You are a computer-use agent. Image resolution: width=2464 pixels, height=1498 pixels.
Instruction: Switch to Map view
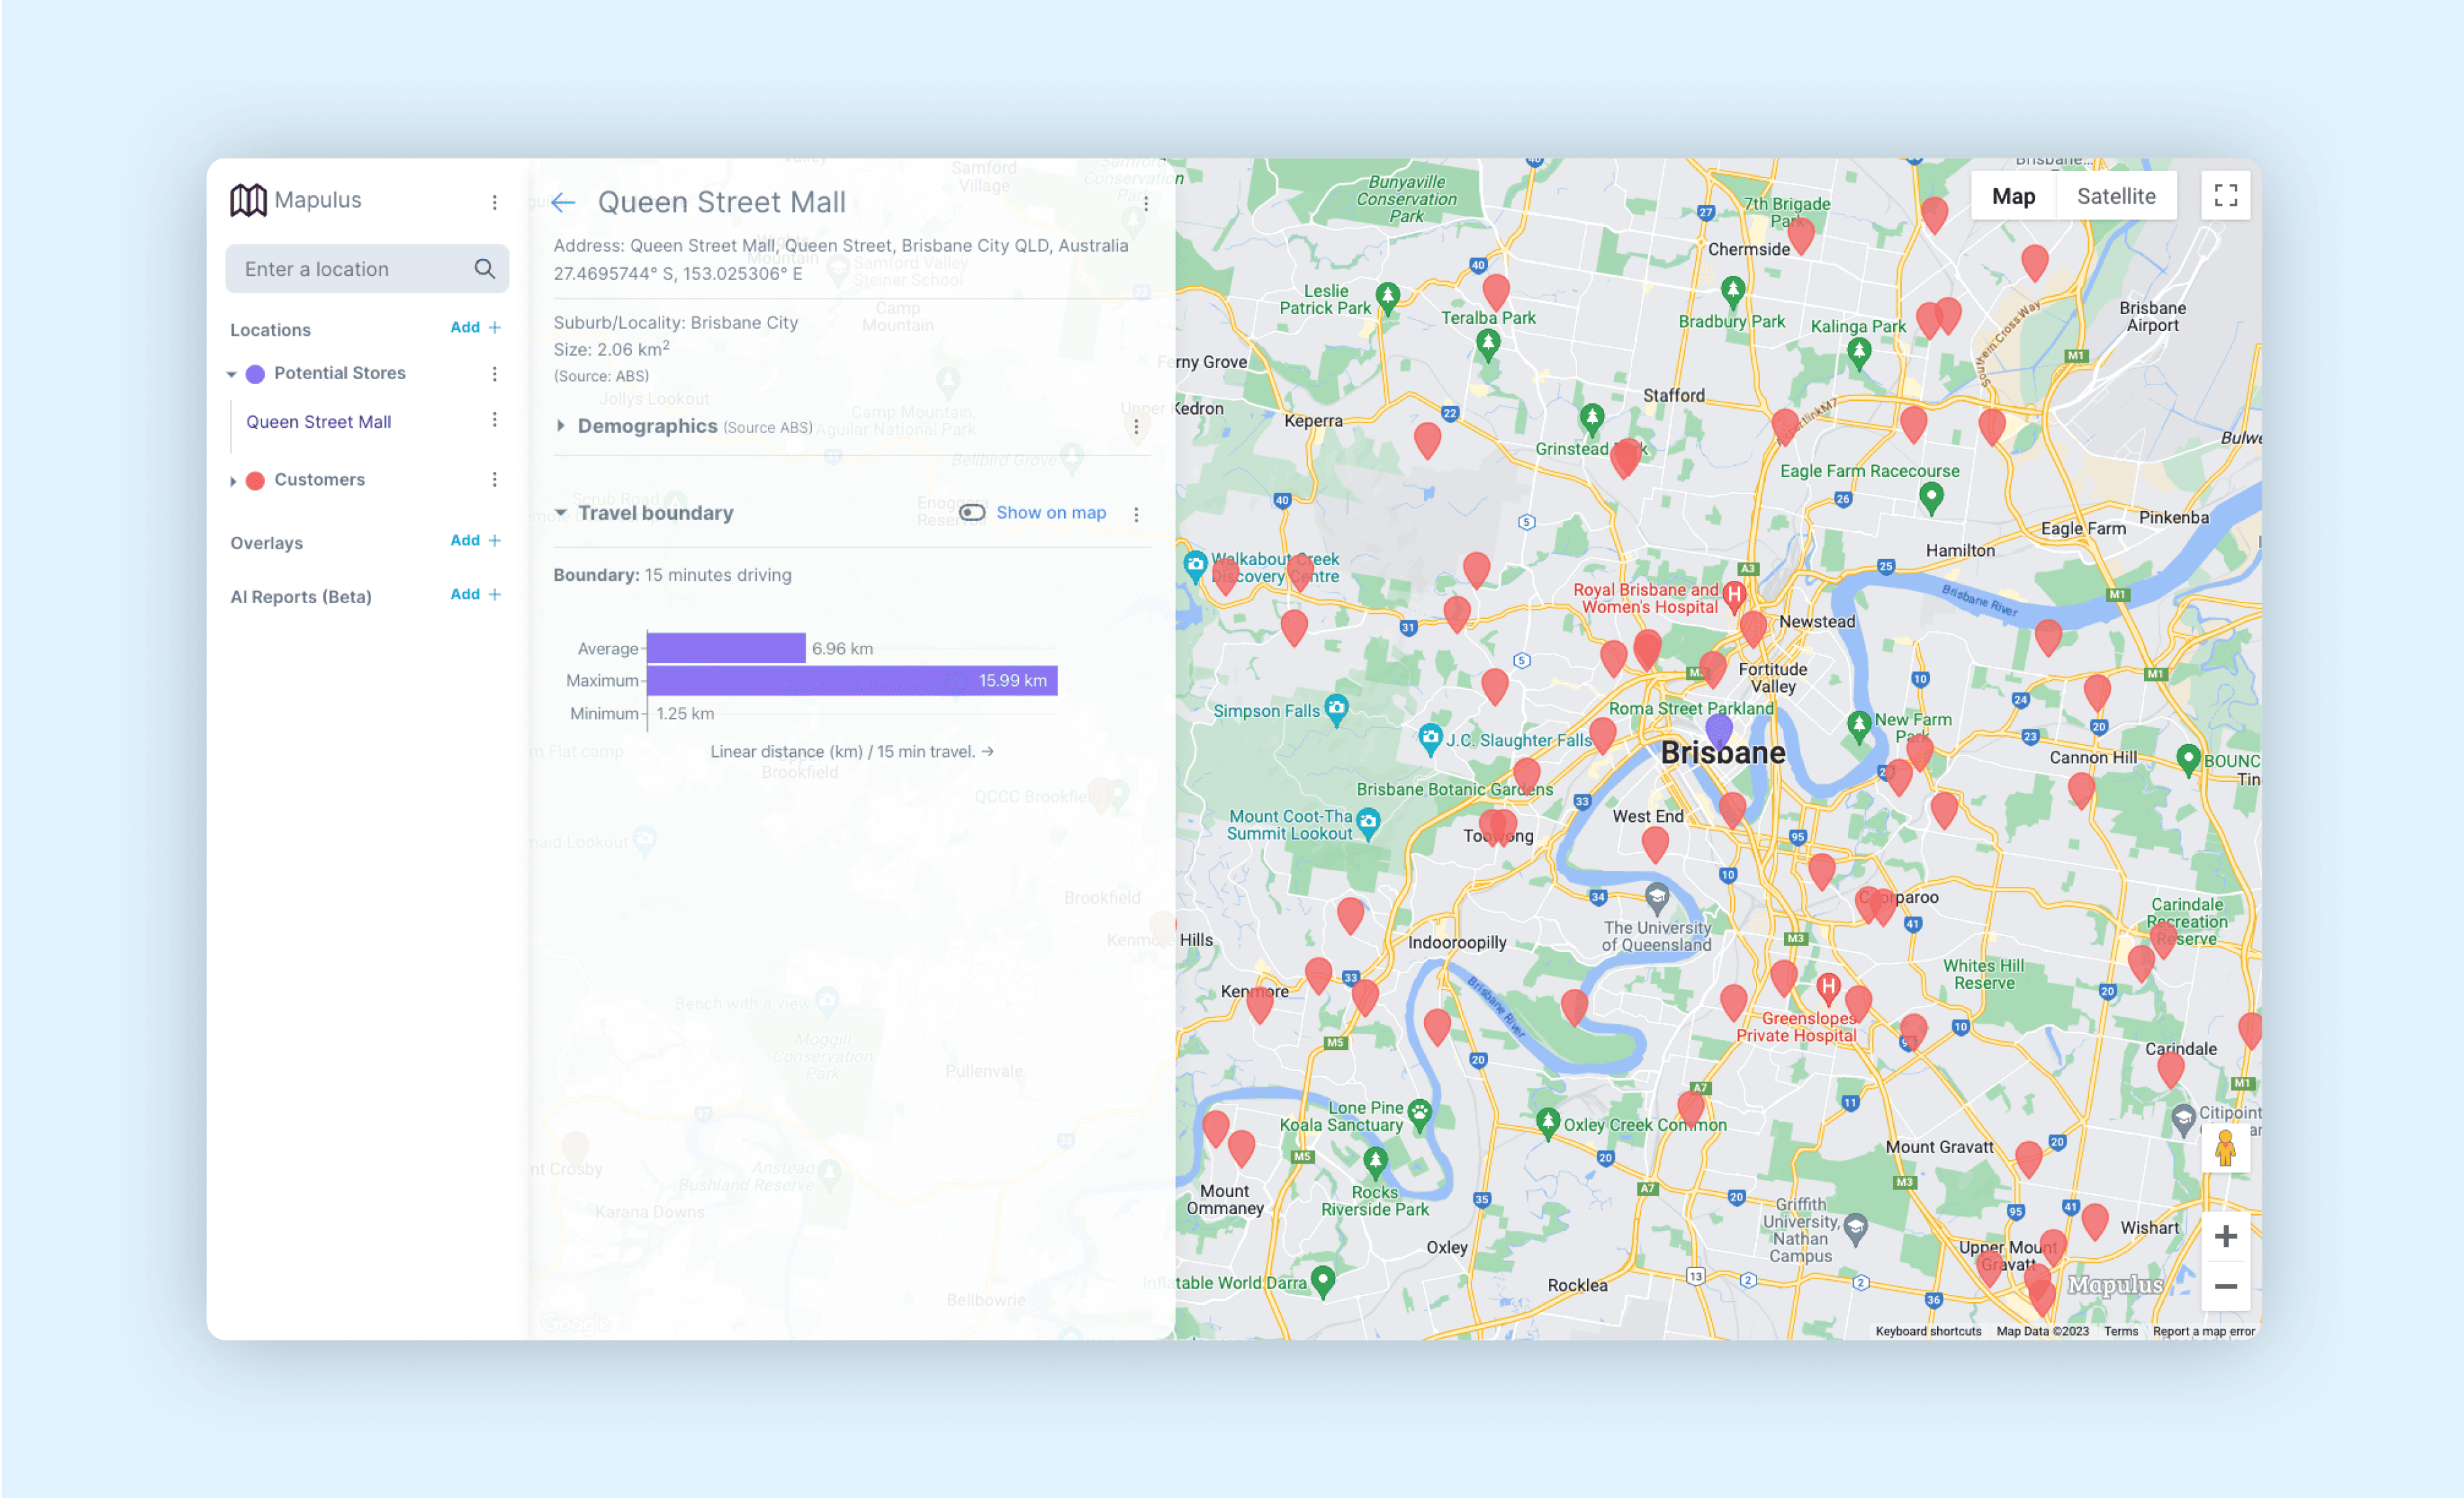pyautogui.click(x=2013, y=196)
